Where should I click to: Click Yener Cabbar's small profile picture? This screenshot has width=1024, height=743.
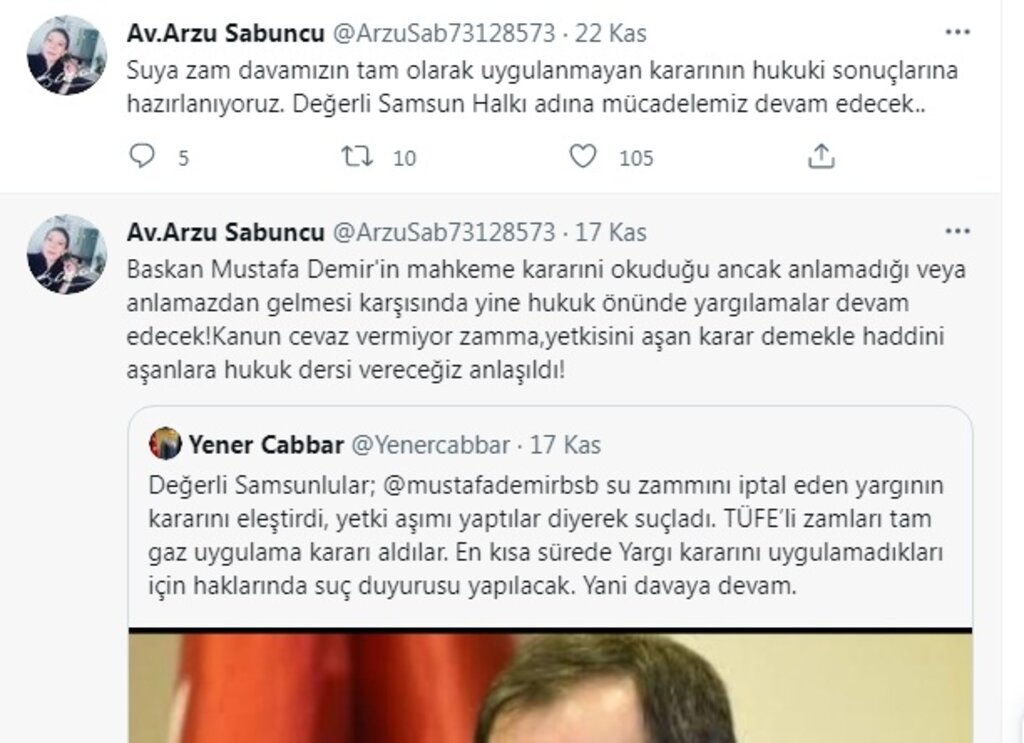tap(165, 444)
